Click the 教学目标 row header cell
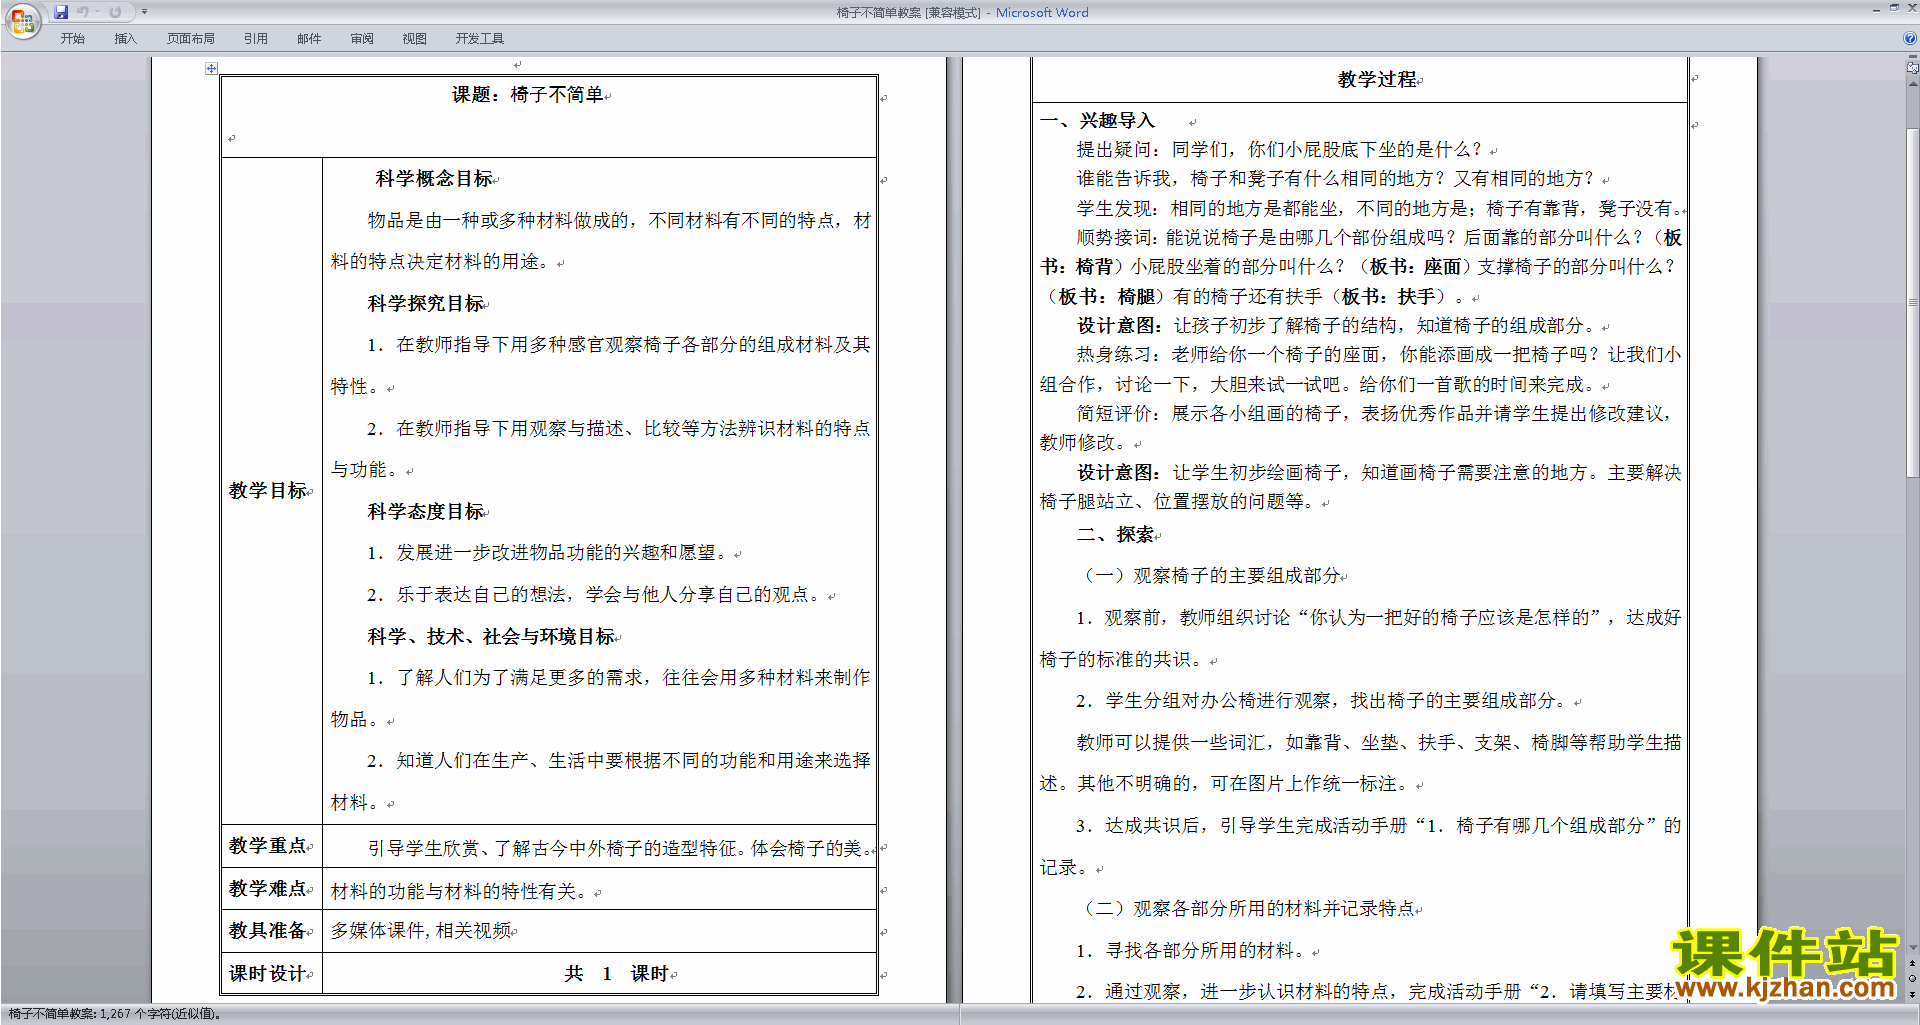This screenshot has width=1920, height=1025. click(x=271, y=490)
